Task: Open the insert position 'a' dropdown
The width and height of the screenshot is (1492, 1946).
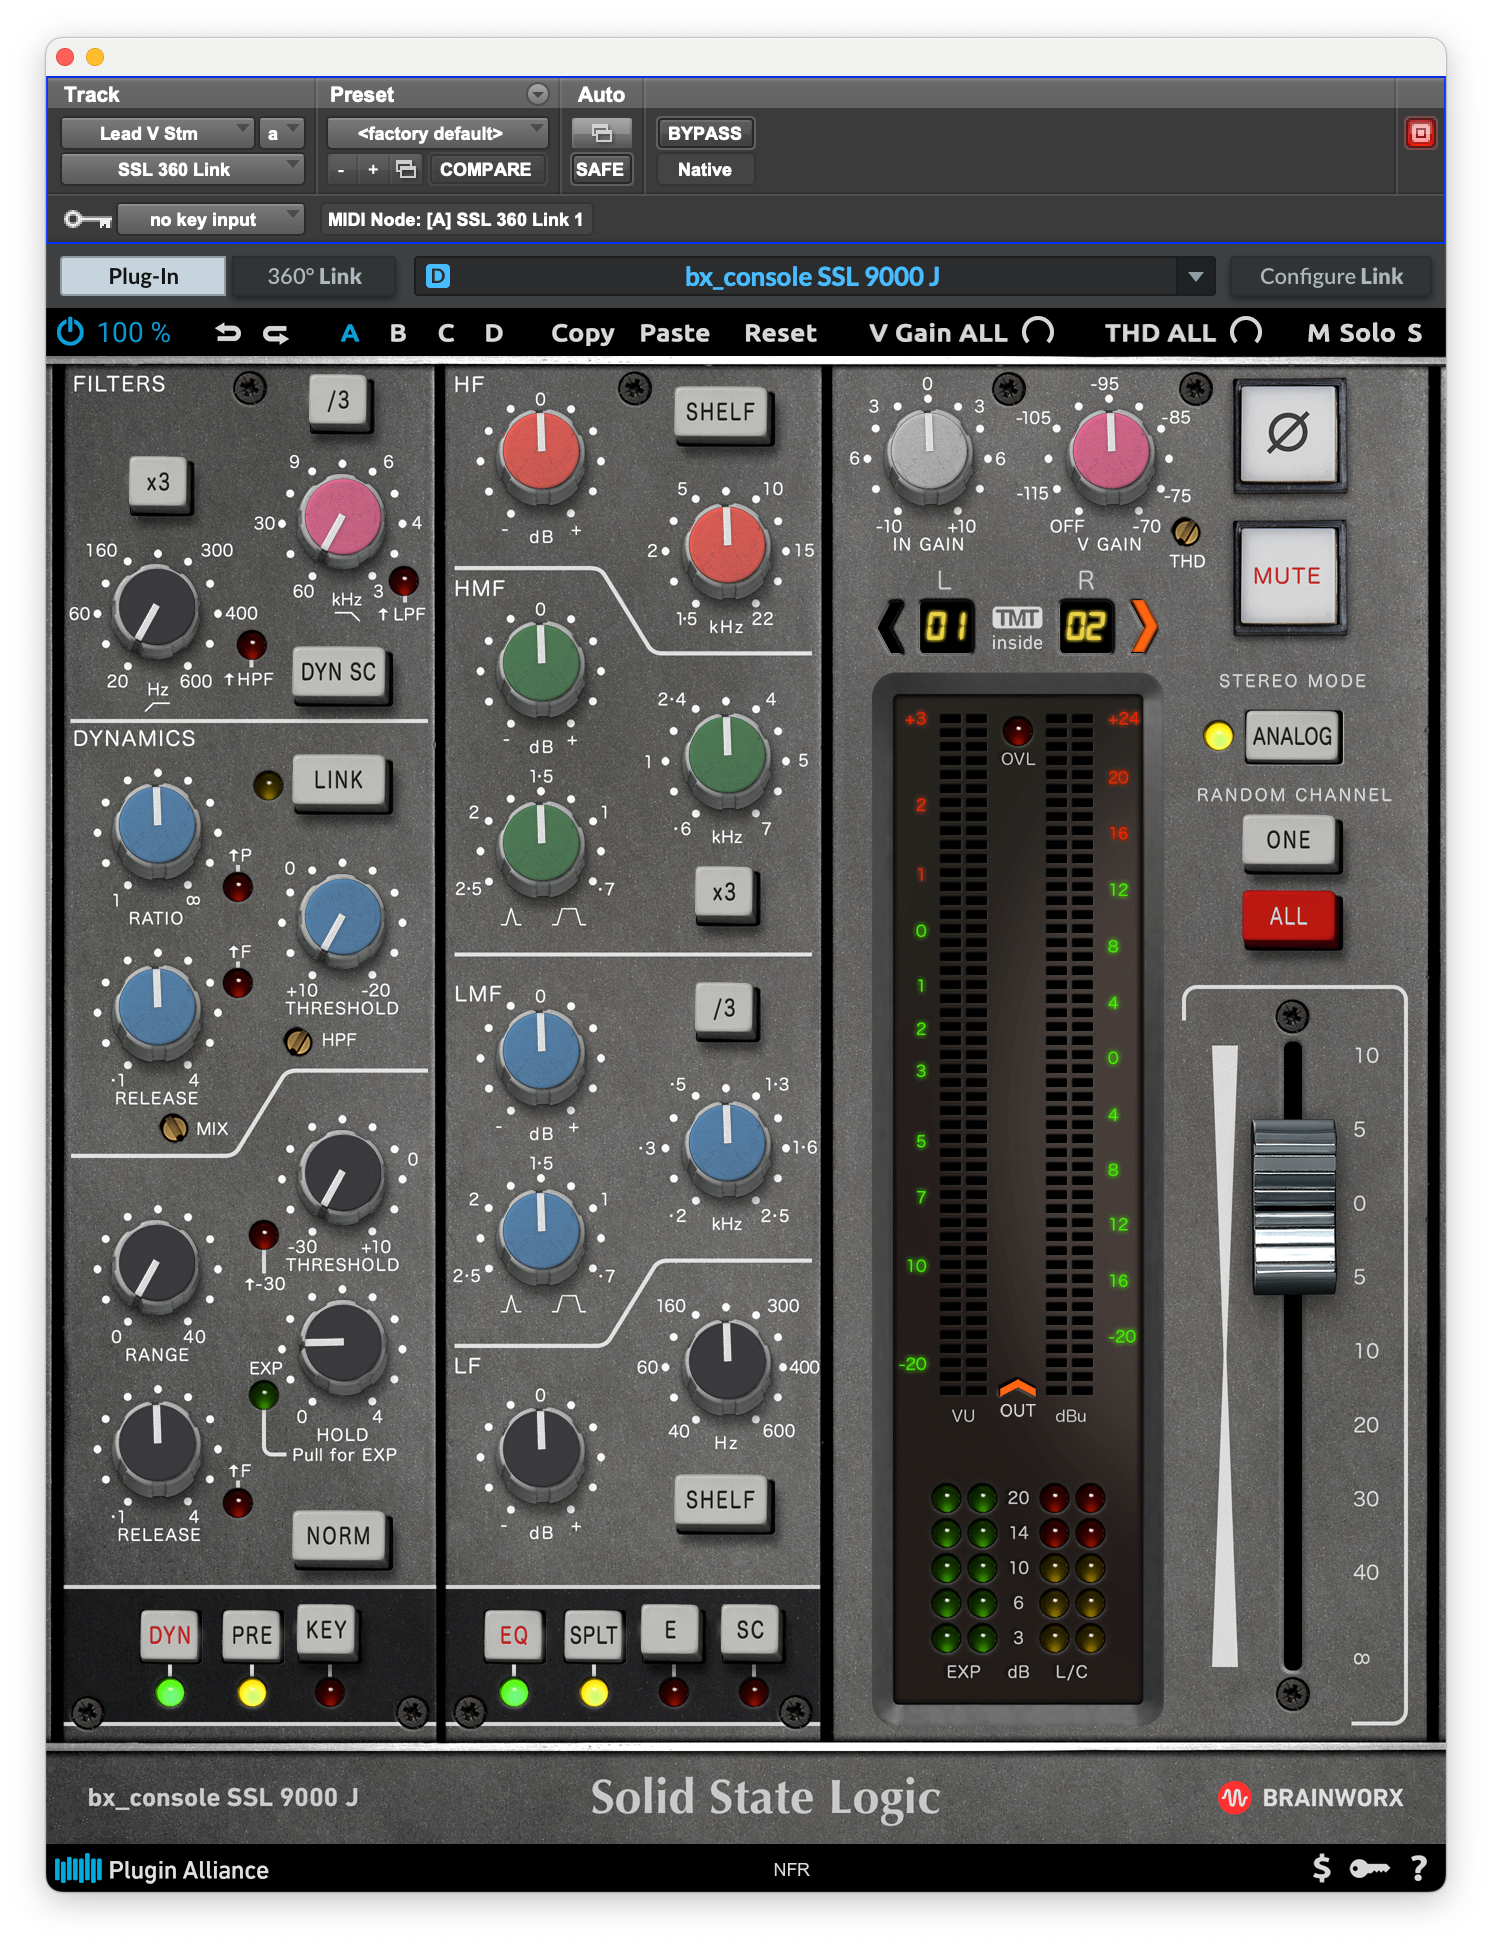Action: point(280,133)
